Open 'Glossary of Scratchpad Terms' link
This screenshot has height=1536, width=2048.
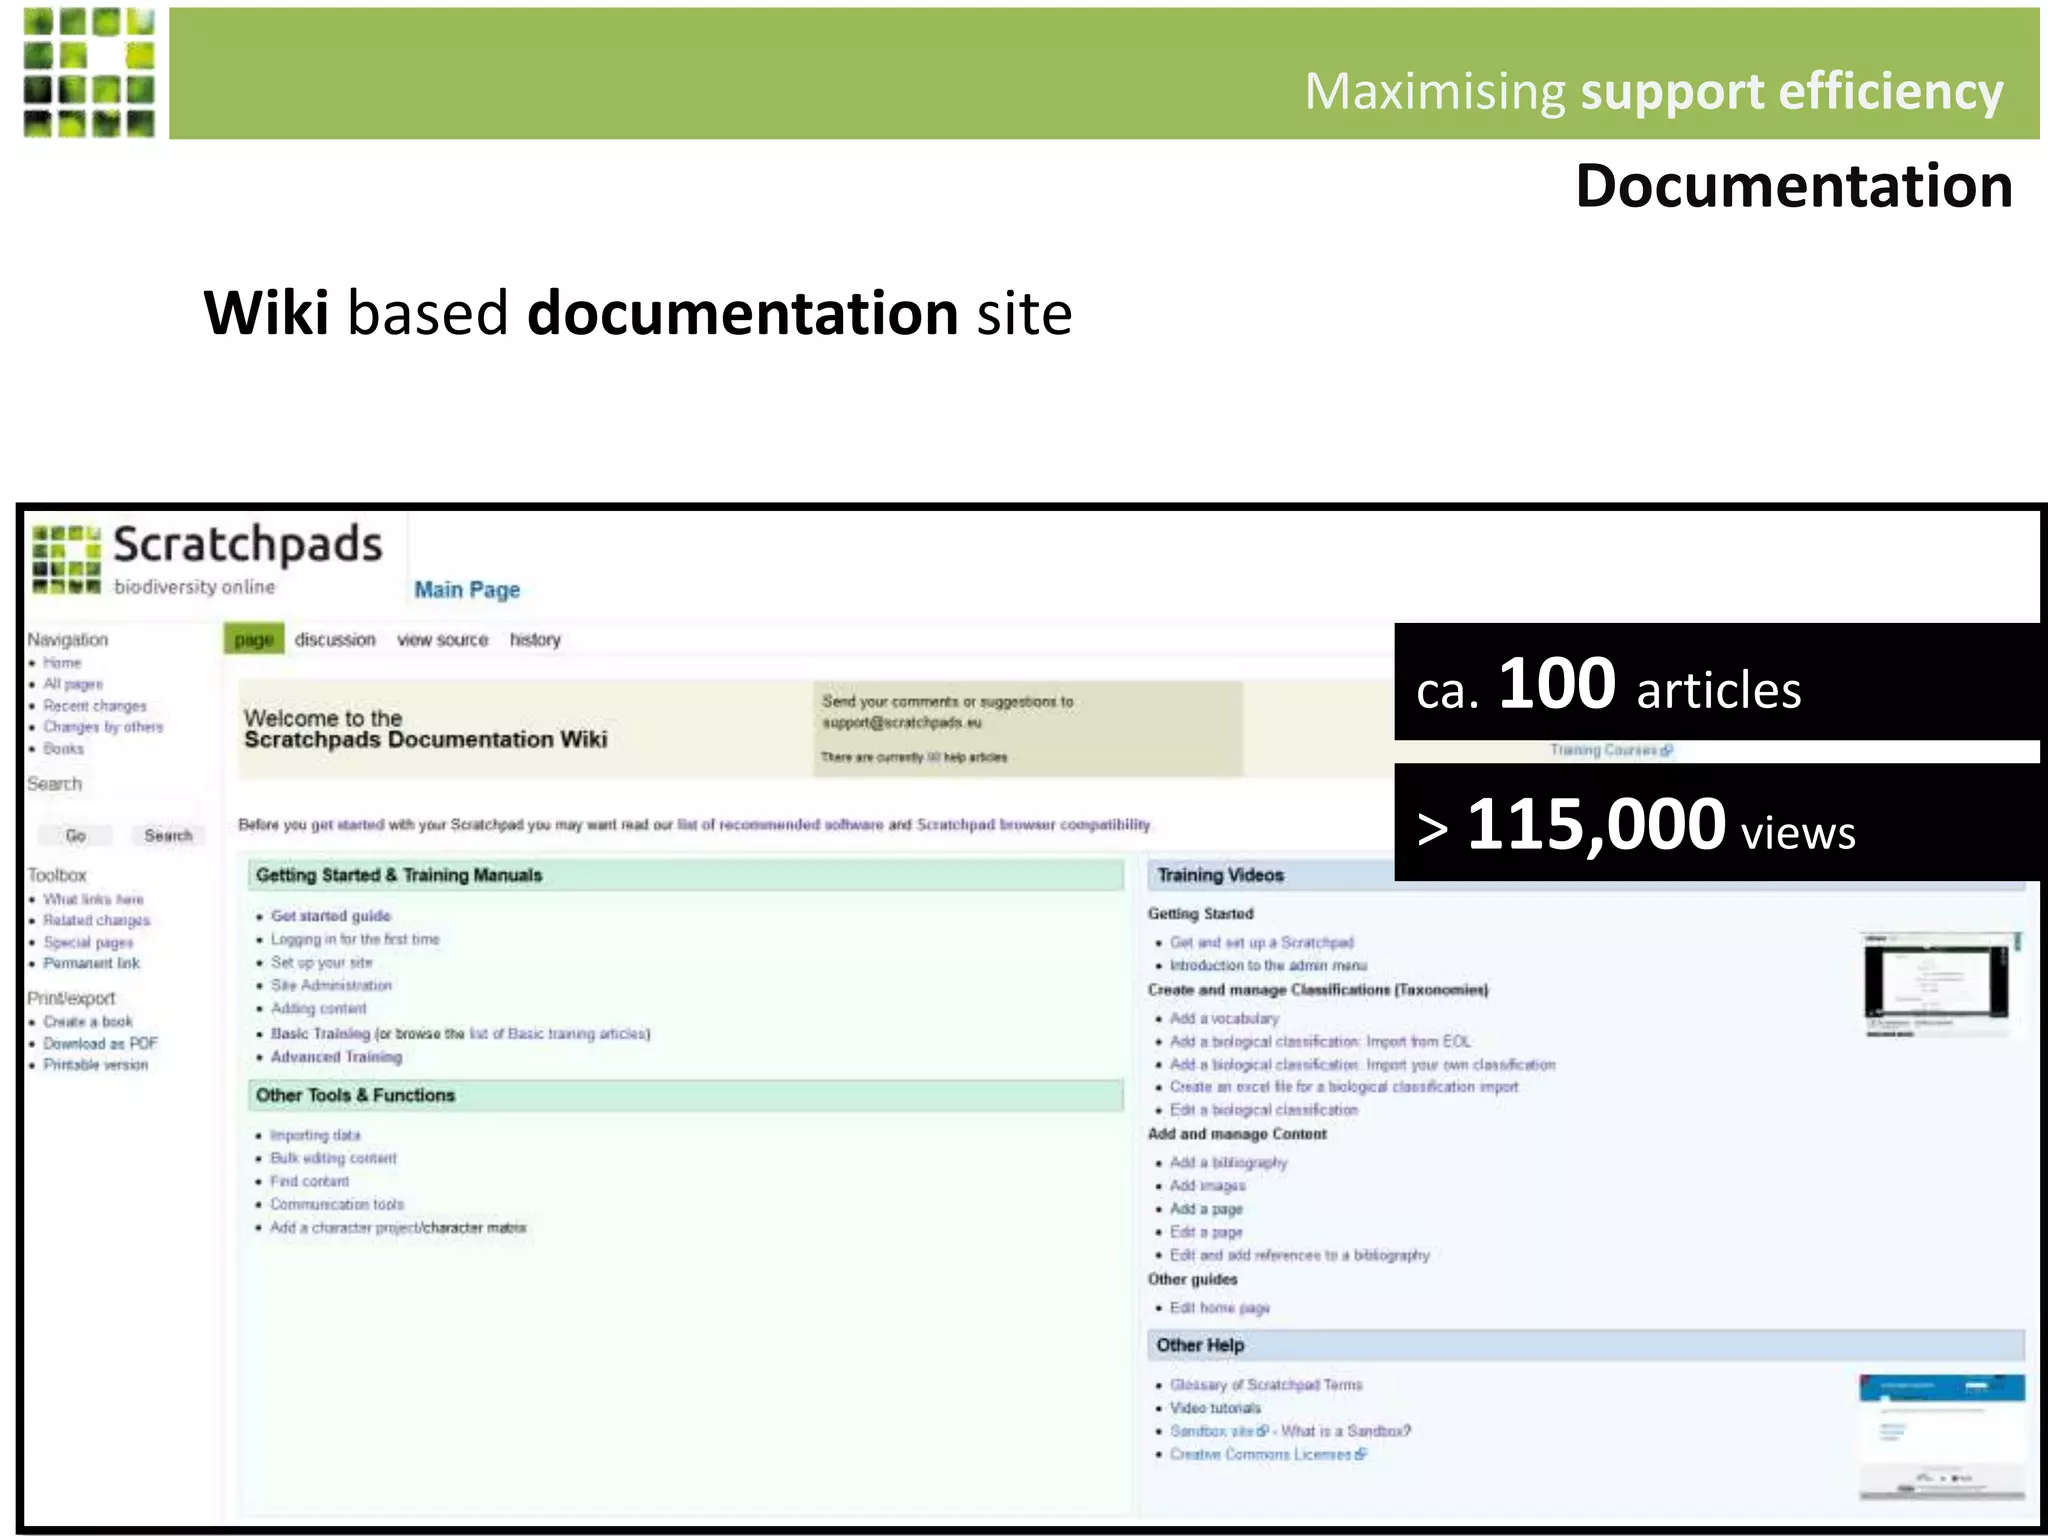coord(1266,1385)
